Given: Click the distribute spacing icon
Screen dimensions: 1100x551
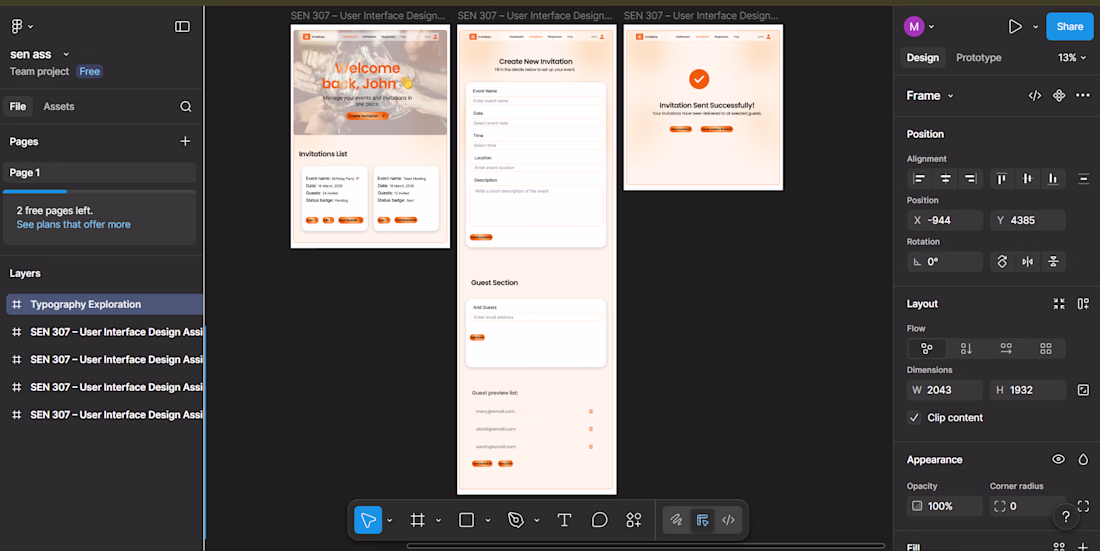Looking at the screenshot, I should (x=1083, y=179).
